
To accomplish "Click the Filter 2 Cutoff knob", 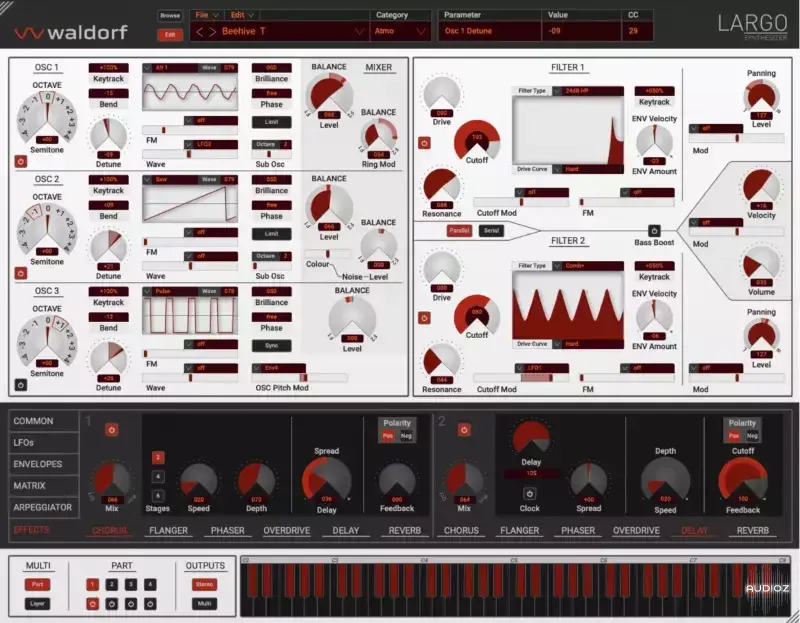I will [x=477, y=314].
